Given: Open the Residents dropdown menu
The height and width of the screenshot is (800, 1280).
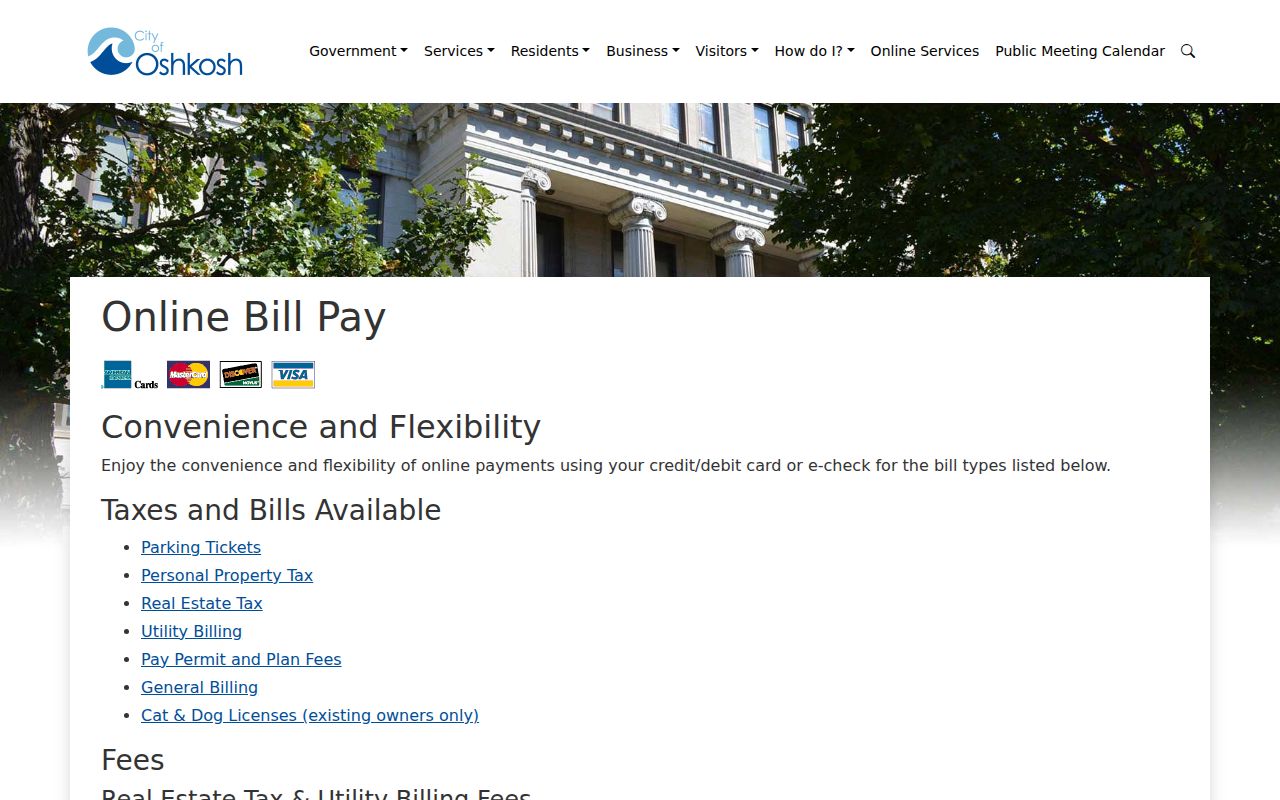Looking at the screenshot, I should [550, 51].
